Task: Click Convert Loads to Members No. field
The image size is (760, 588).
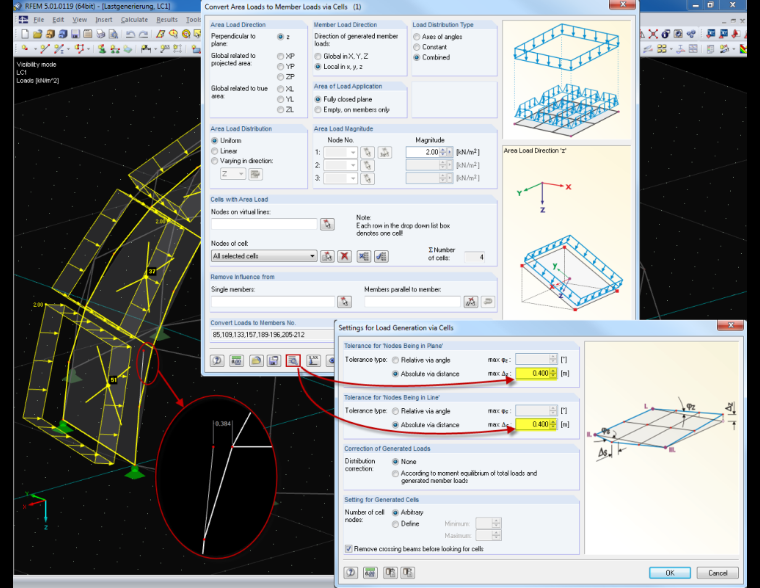Action: pos(273,334)
